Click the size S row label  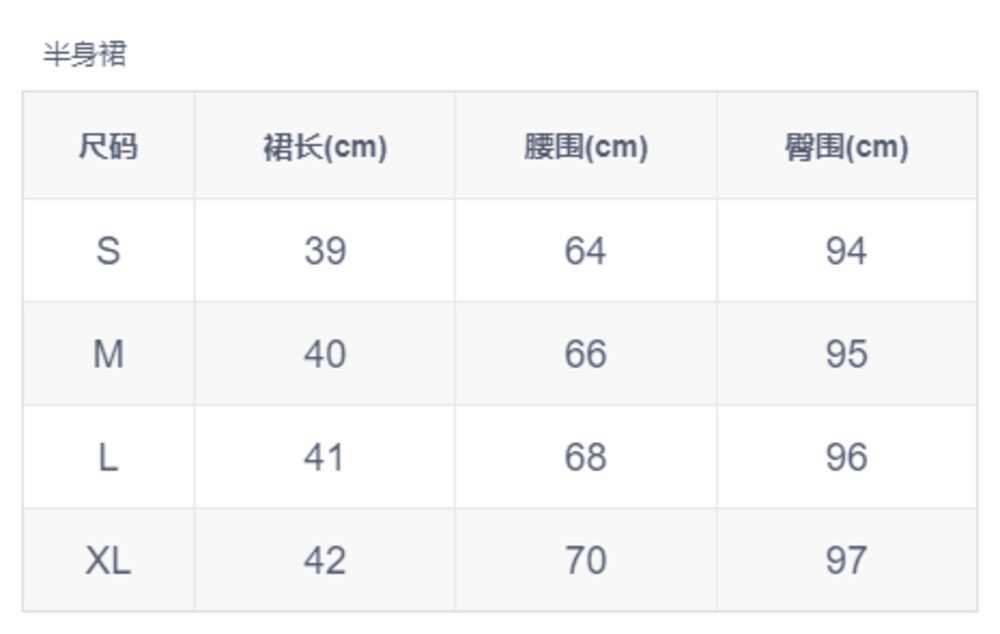click(x=108, y=250)
